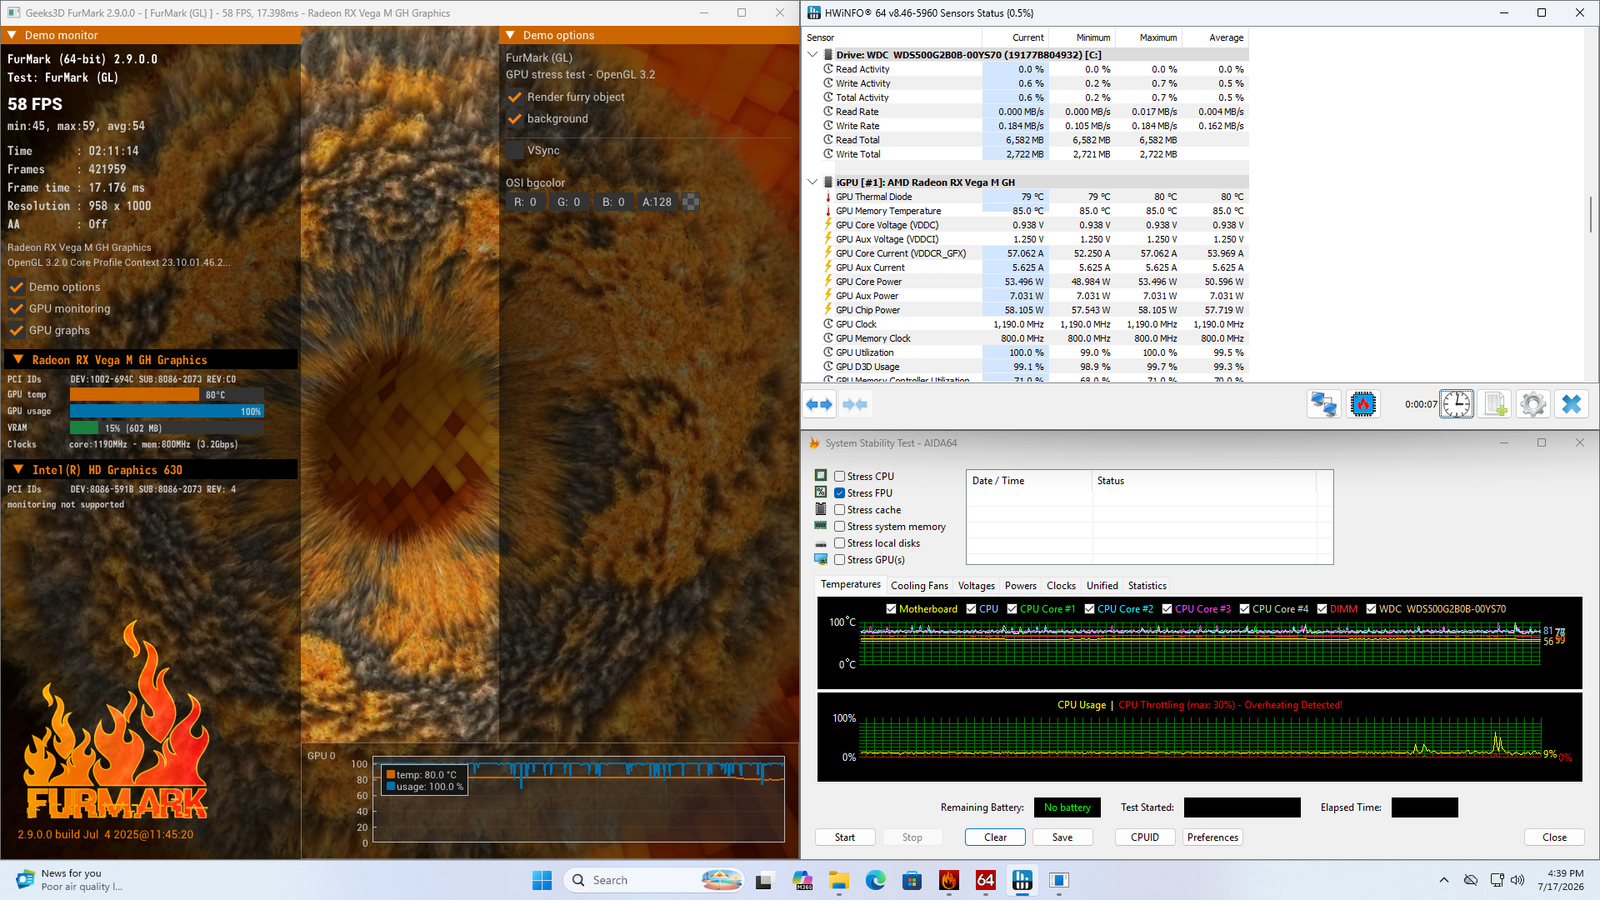
Task: Switch to Powers tab in AIDA64
Action: coord(1020,586)
